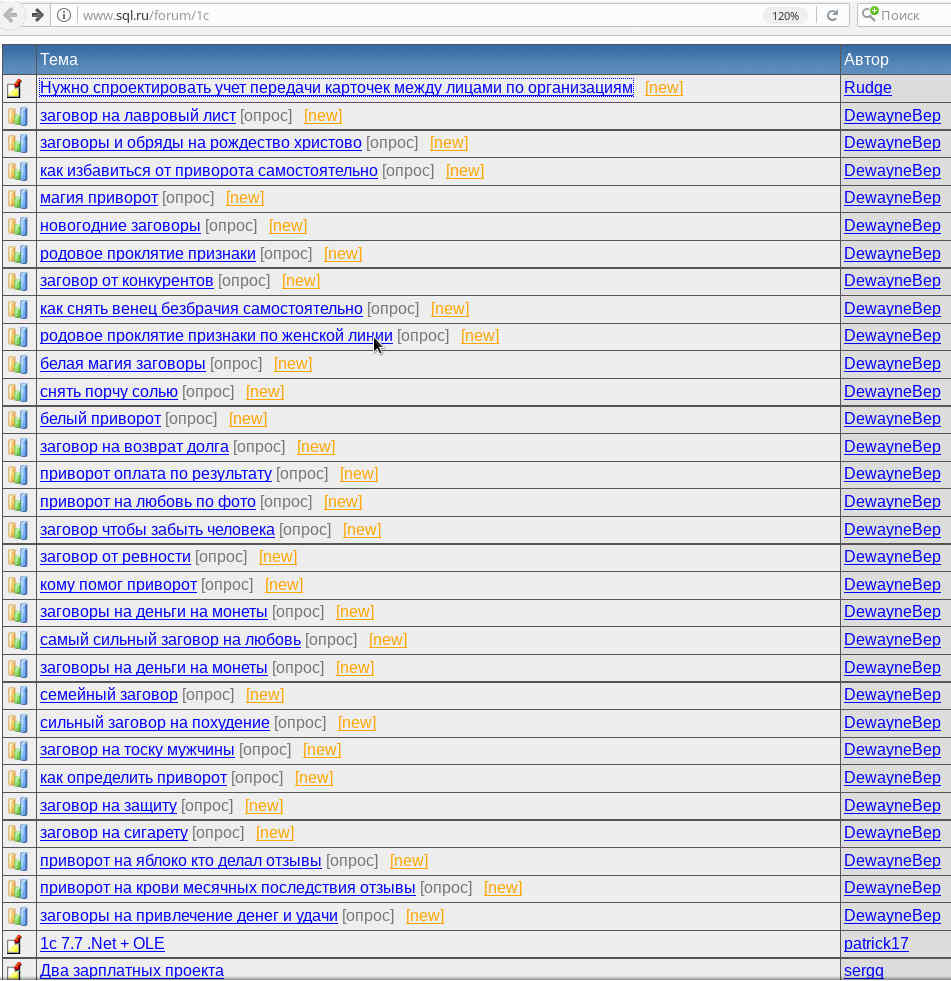The height and width of the screenshot is (981, 951).
Task: Open the thread 'Два зарплатных проекта'
Action: coord(131,970)
